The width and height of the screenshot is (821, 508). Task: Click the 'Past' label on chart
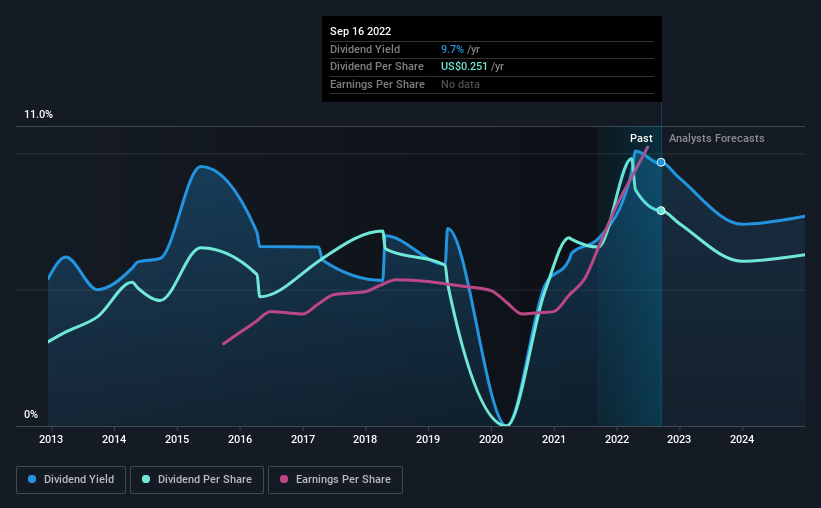coord(641,138)
